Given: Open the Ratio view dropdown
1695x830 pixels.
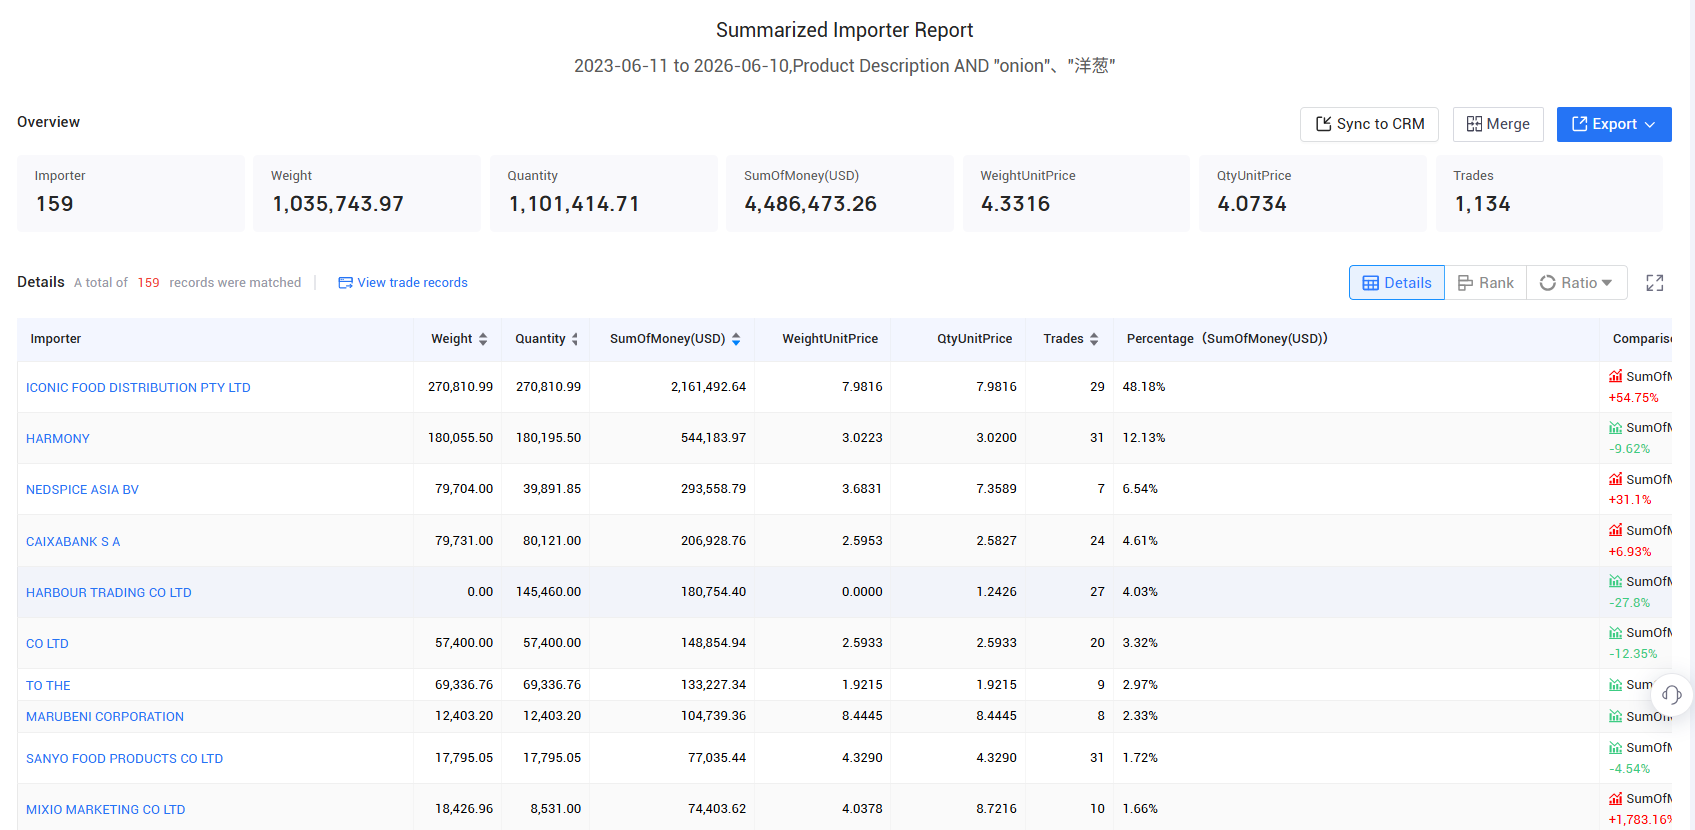Looking at the screenshot, I should click(1577, 283).
